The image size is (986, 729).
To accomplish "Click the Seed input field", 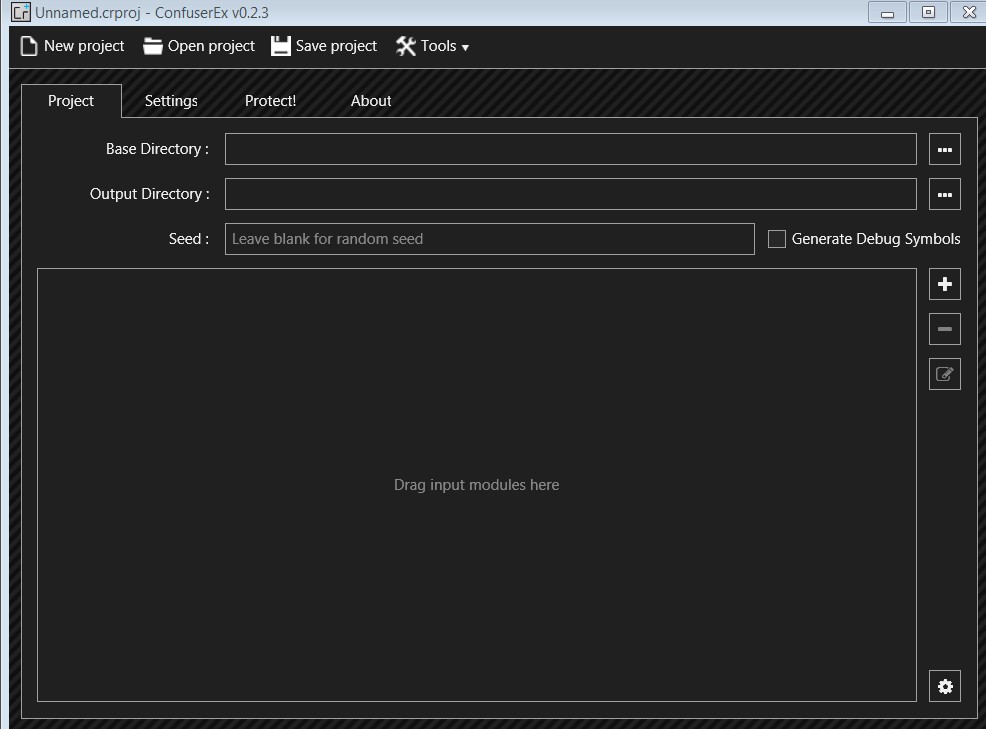I will click(x=490, y=239).
